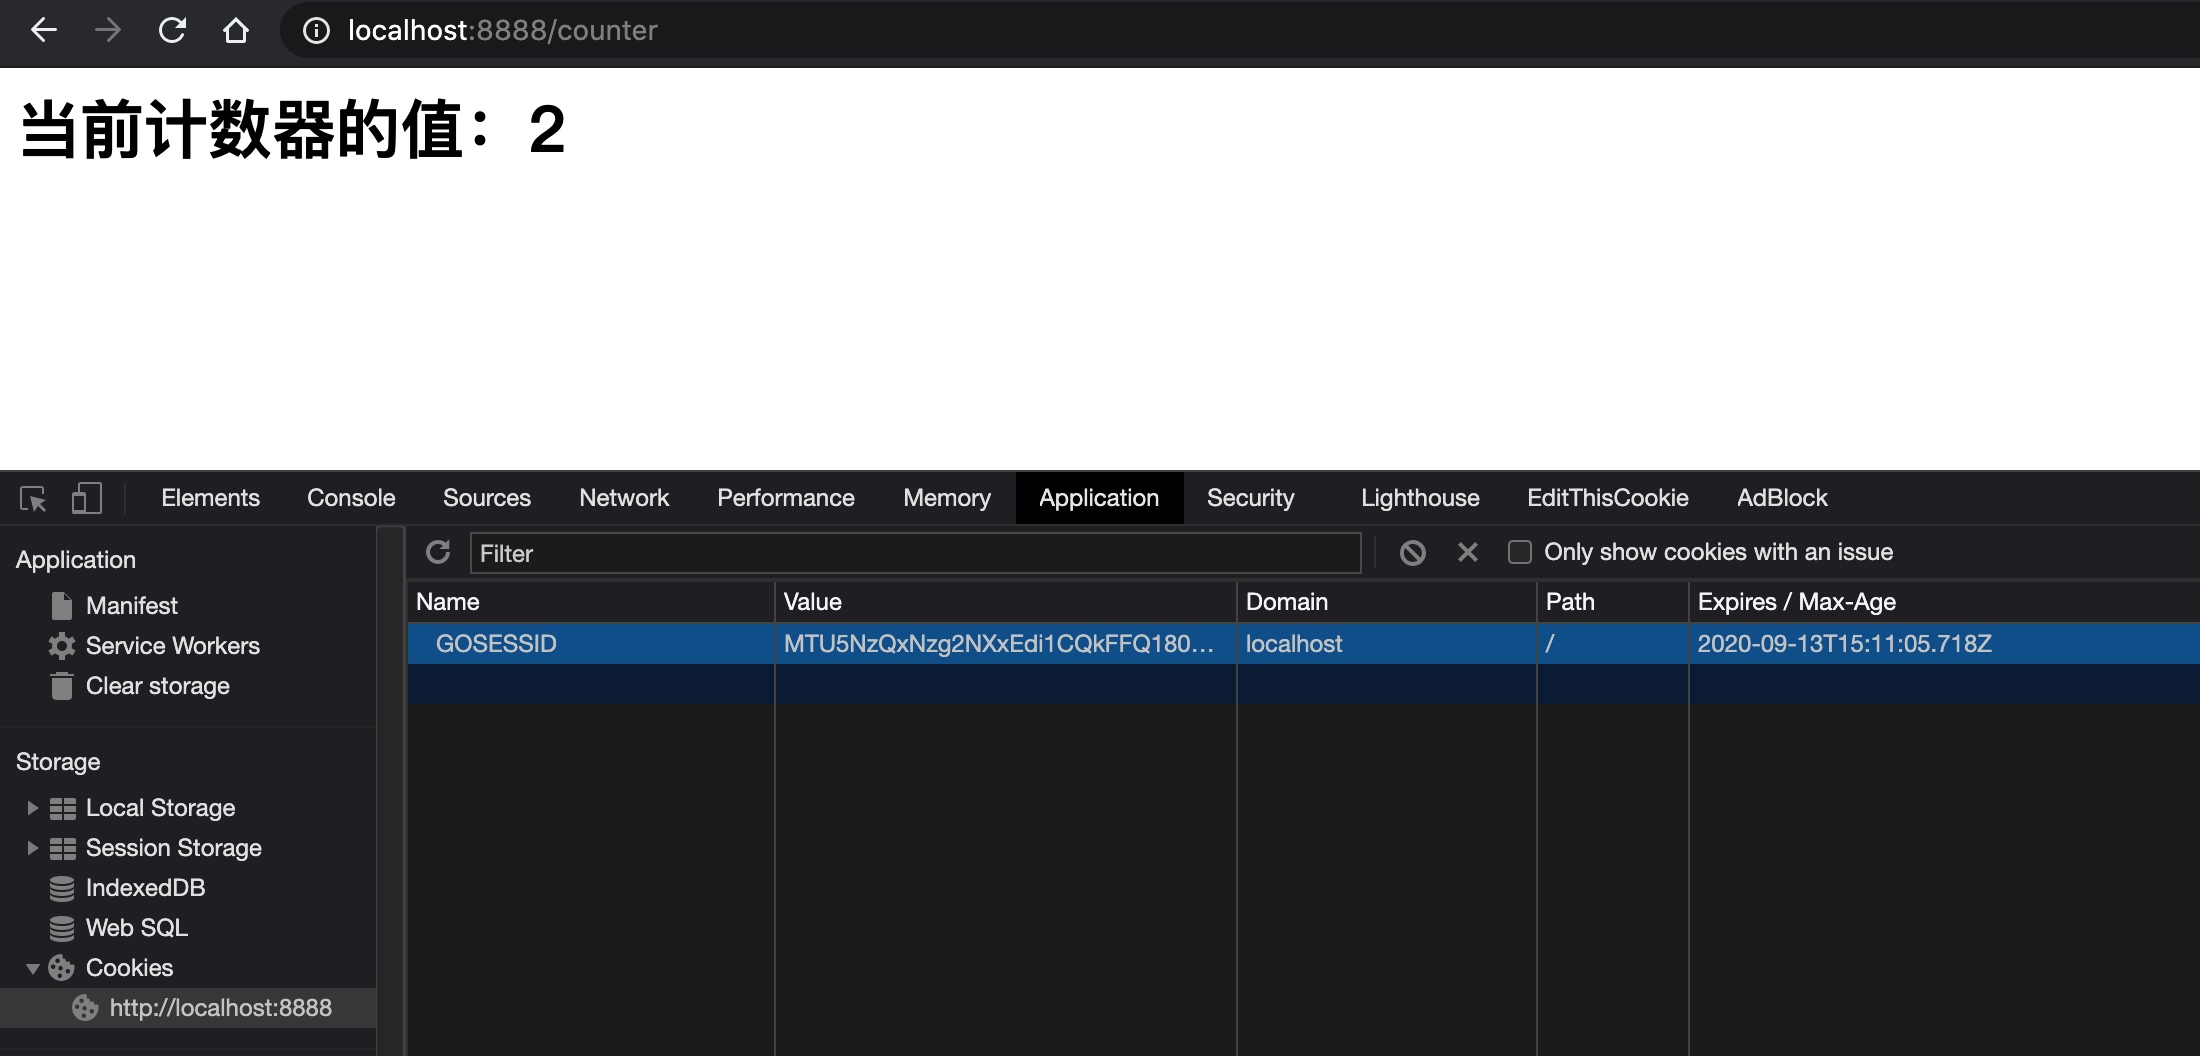Click the Web SQL database icon
The width and height of the screenshot is (2200, 1056).
pyautogui.click(x=62, y=928)
